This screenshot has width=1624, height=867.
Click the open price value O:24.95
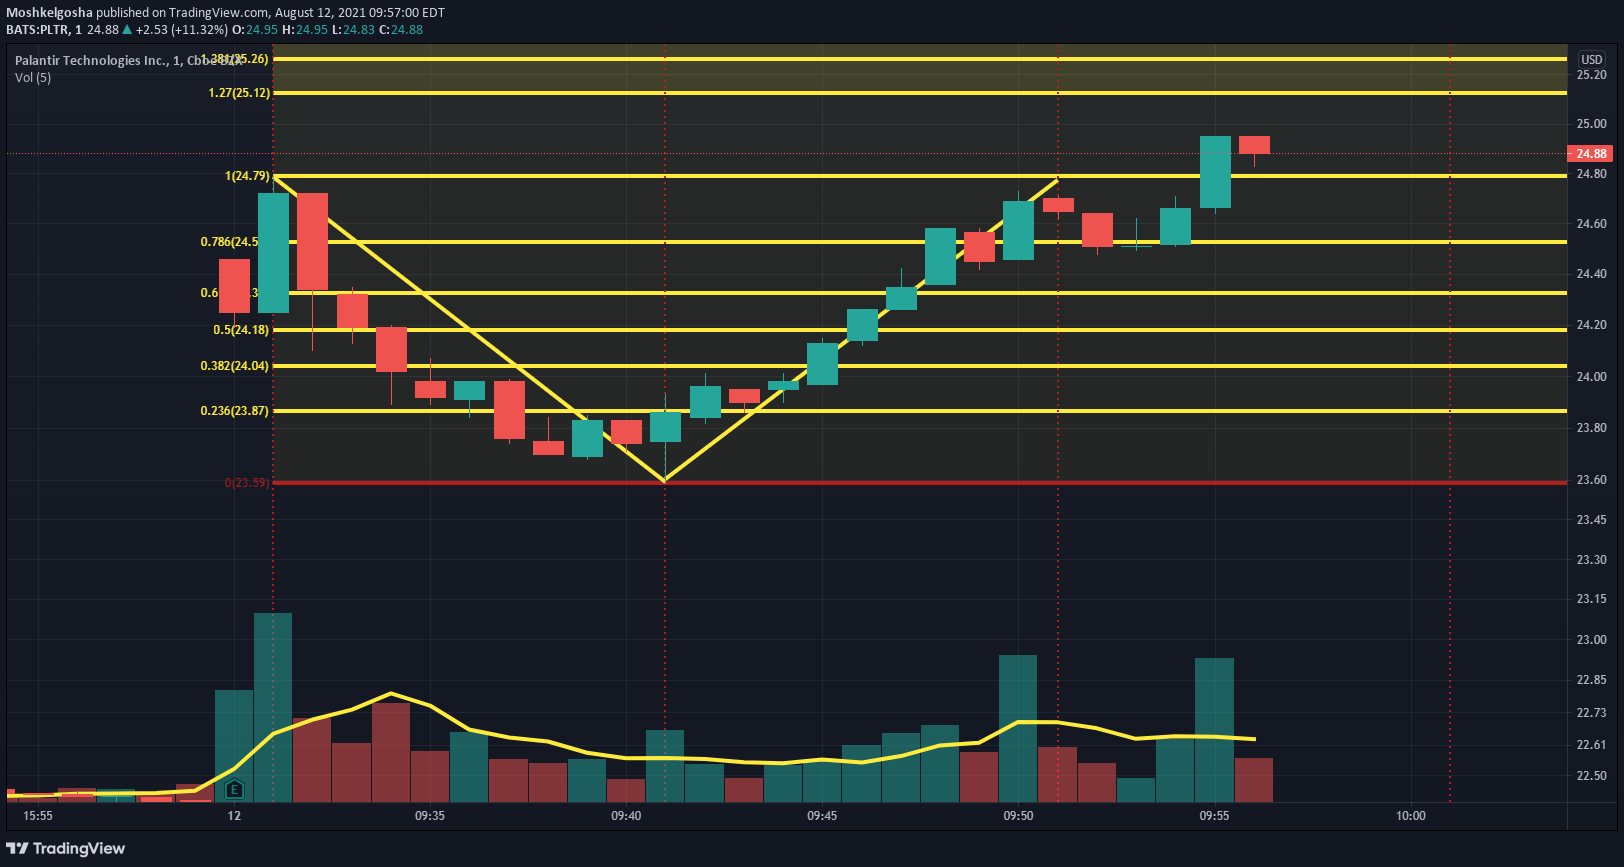(x=254, y=30)
